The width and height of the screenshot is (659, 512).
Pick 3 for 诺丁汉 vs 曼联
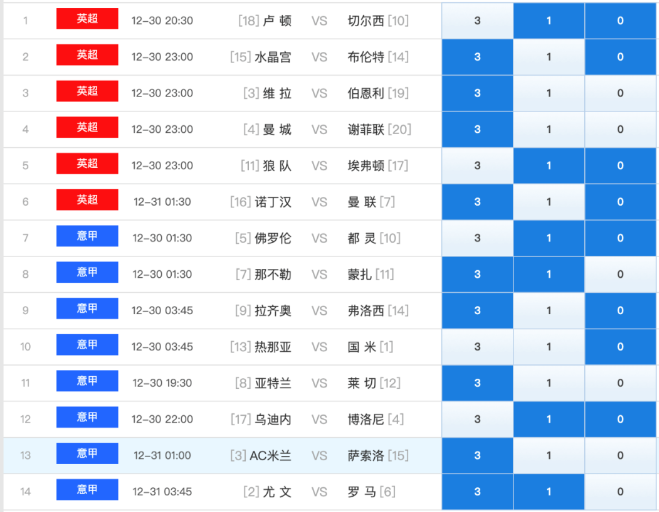(x=477, y=202)
